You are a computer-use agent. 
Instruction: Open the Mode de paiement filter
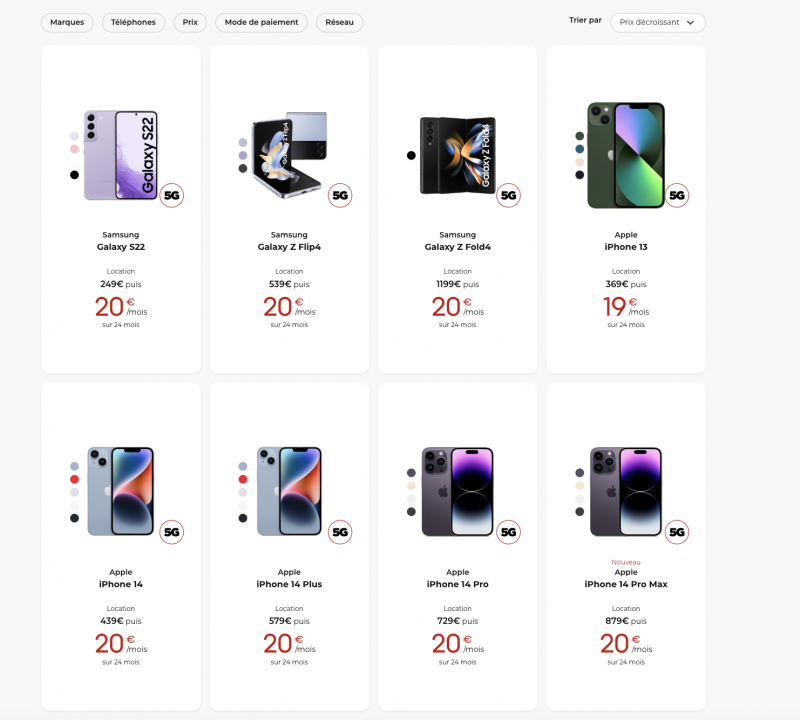[x=262, y=22]
